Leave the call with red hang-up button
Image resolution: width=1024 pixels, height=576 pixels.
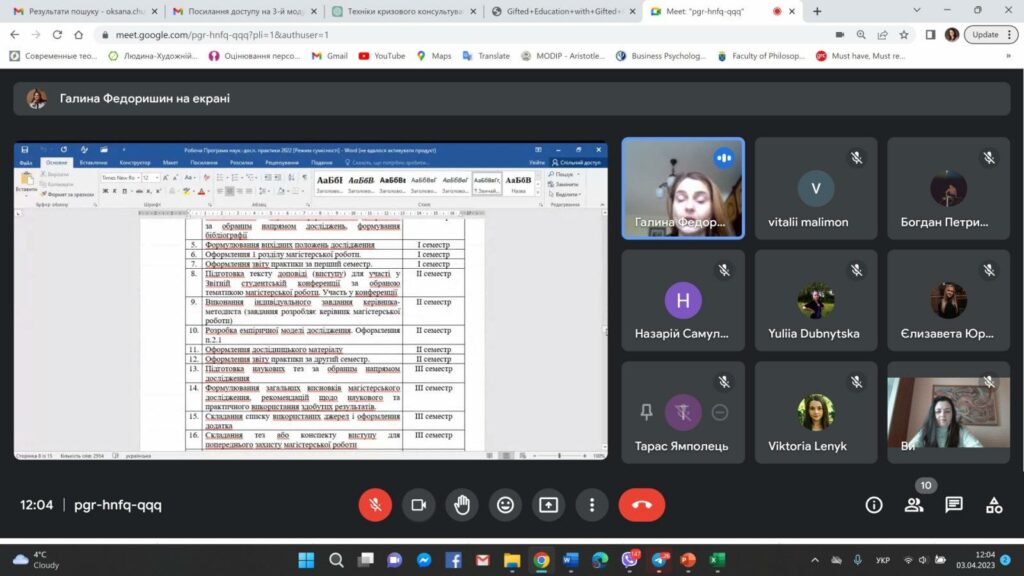641,505
